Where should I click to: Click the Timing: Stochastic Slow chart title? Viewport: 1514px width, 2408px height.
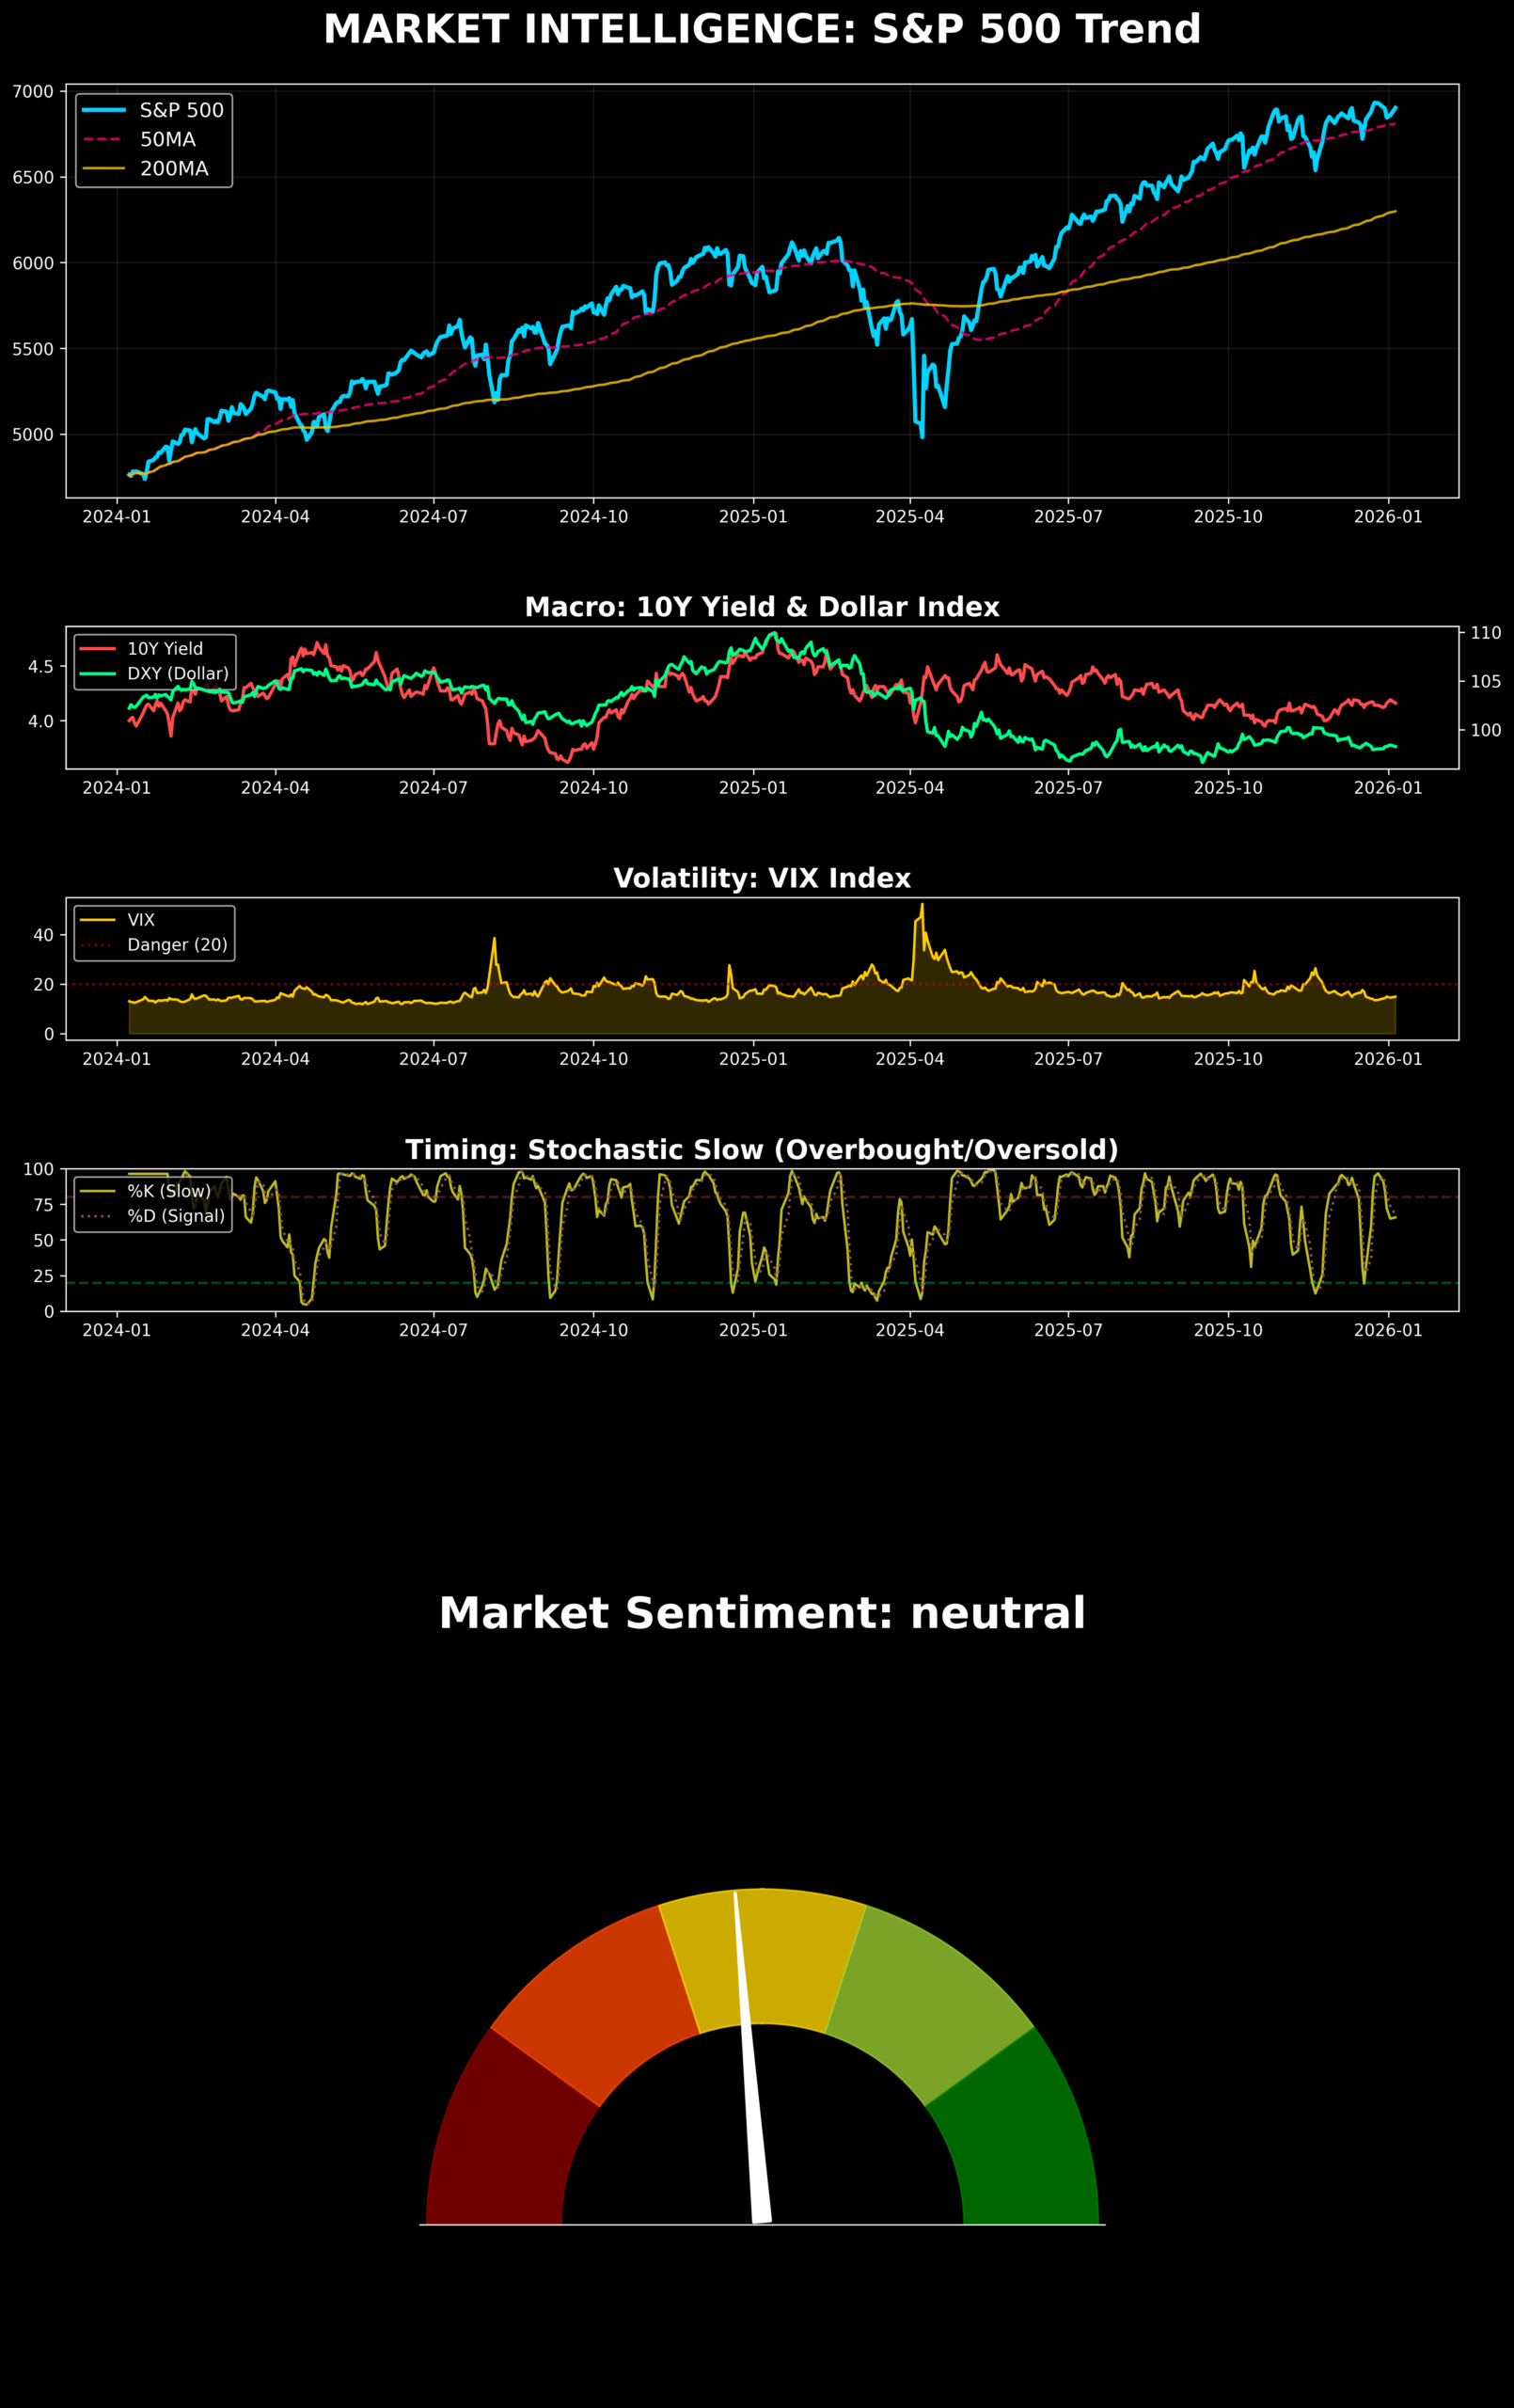(762, 1150)
